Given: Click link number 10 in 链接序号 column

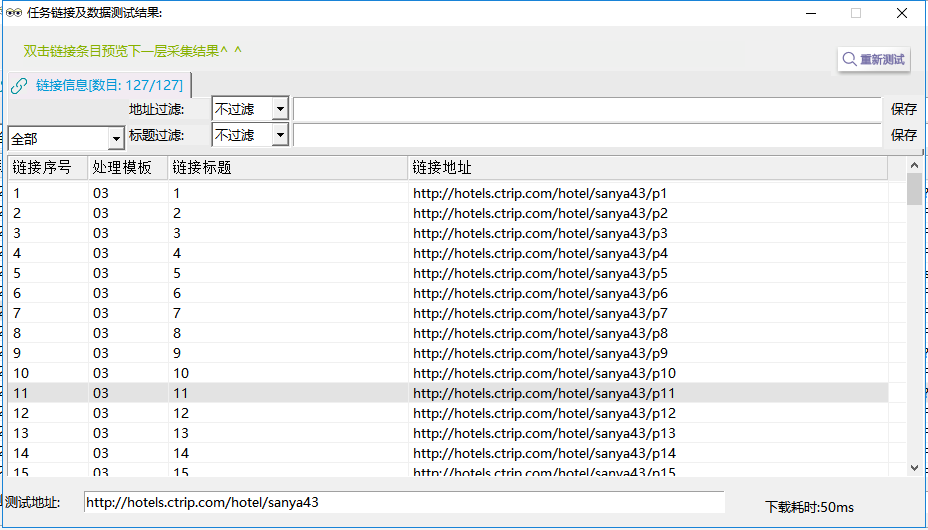Looking at the screenshot, I should tap(21, 373).
